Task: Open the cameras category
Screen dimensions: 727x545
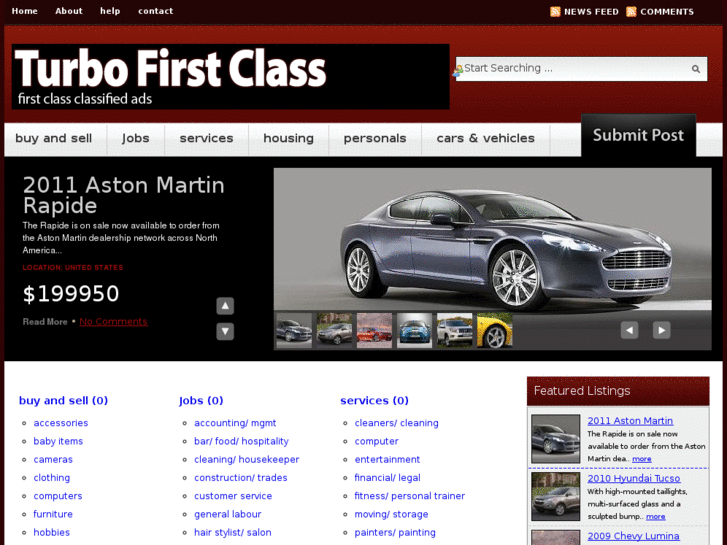Action: 53,459
